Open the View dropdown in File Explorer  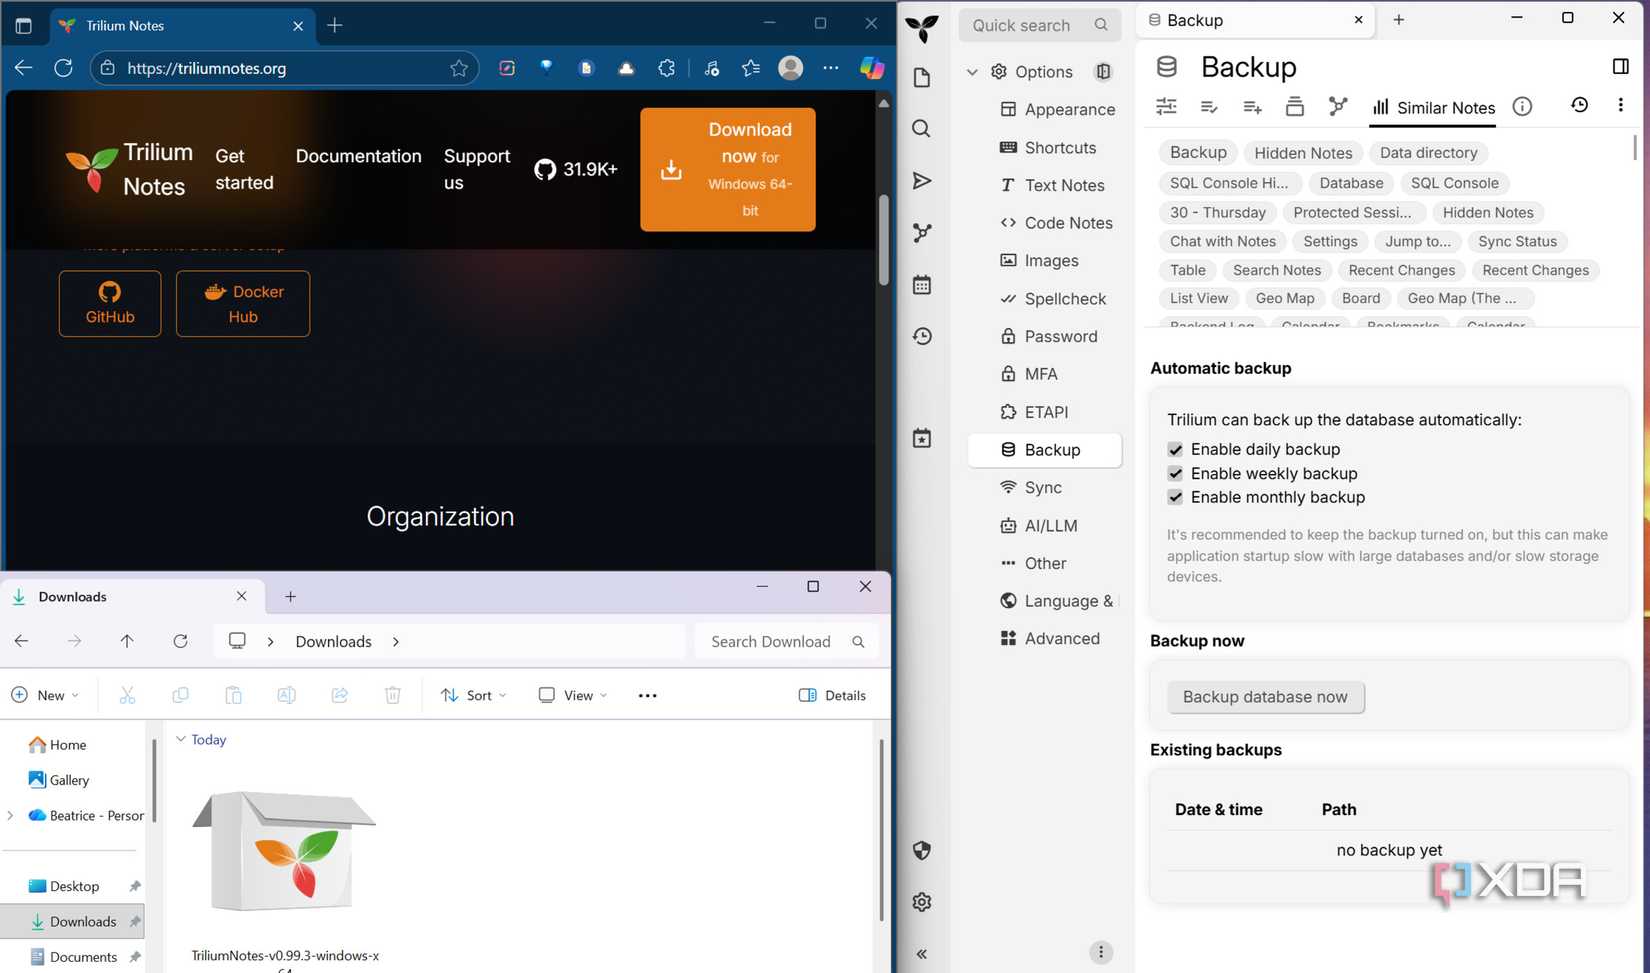[x=571, y=694]
